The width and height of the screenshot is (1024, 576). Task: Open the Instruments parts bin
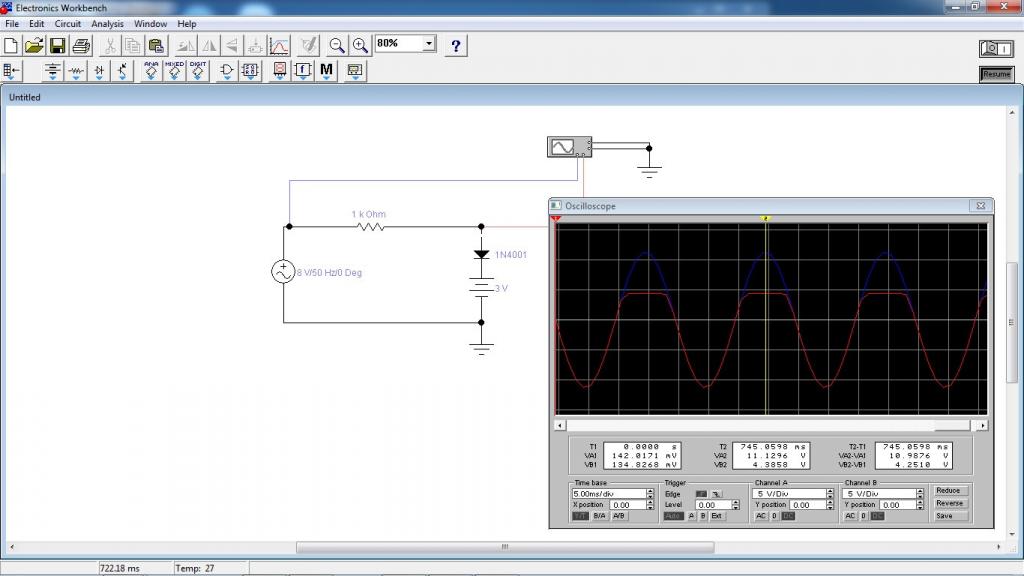[354, 71]
